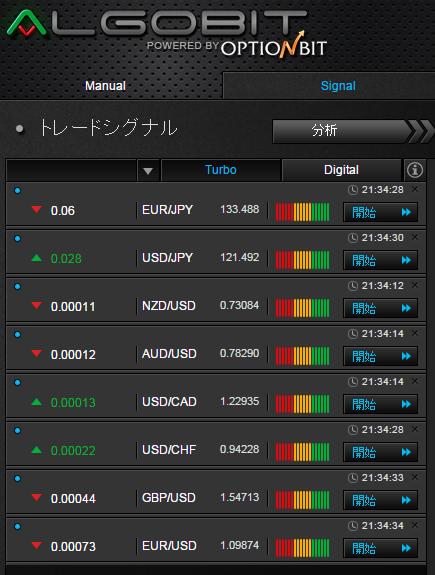Image resolution: width=435 pixels, height=575 pixels.
Task: Dismiss the EUR/JPY signal with X
Action: (x=415, y=189)
